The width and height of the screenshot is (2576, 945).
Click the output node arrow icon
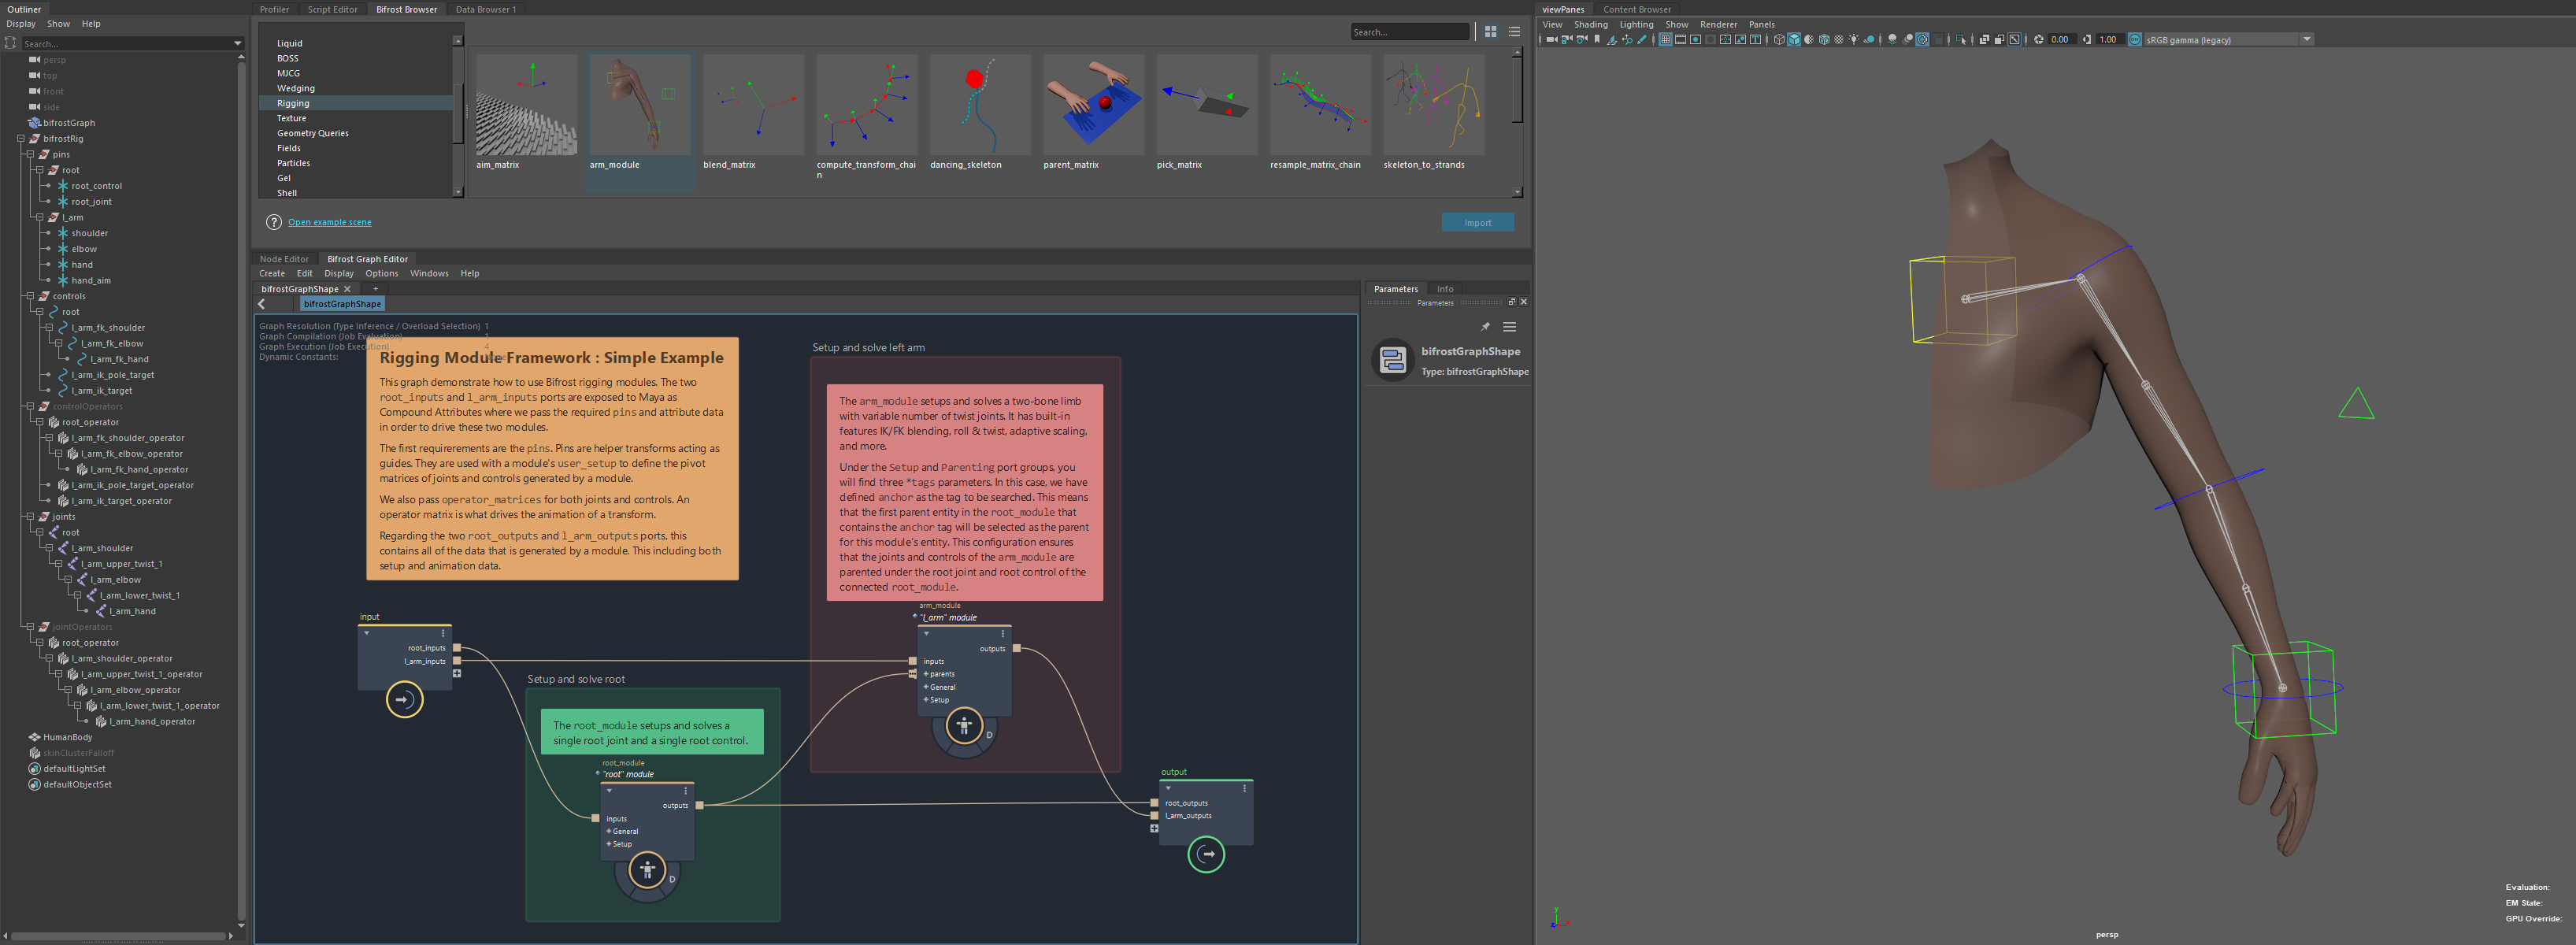1206,854
